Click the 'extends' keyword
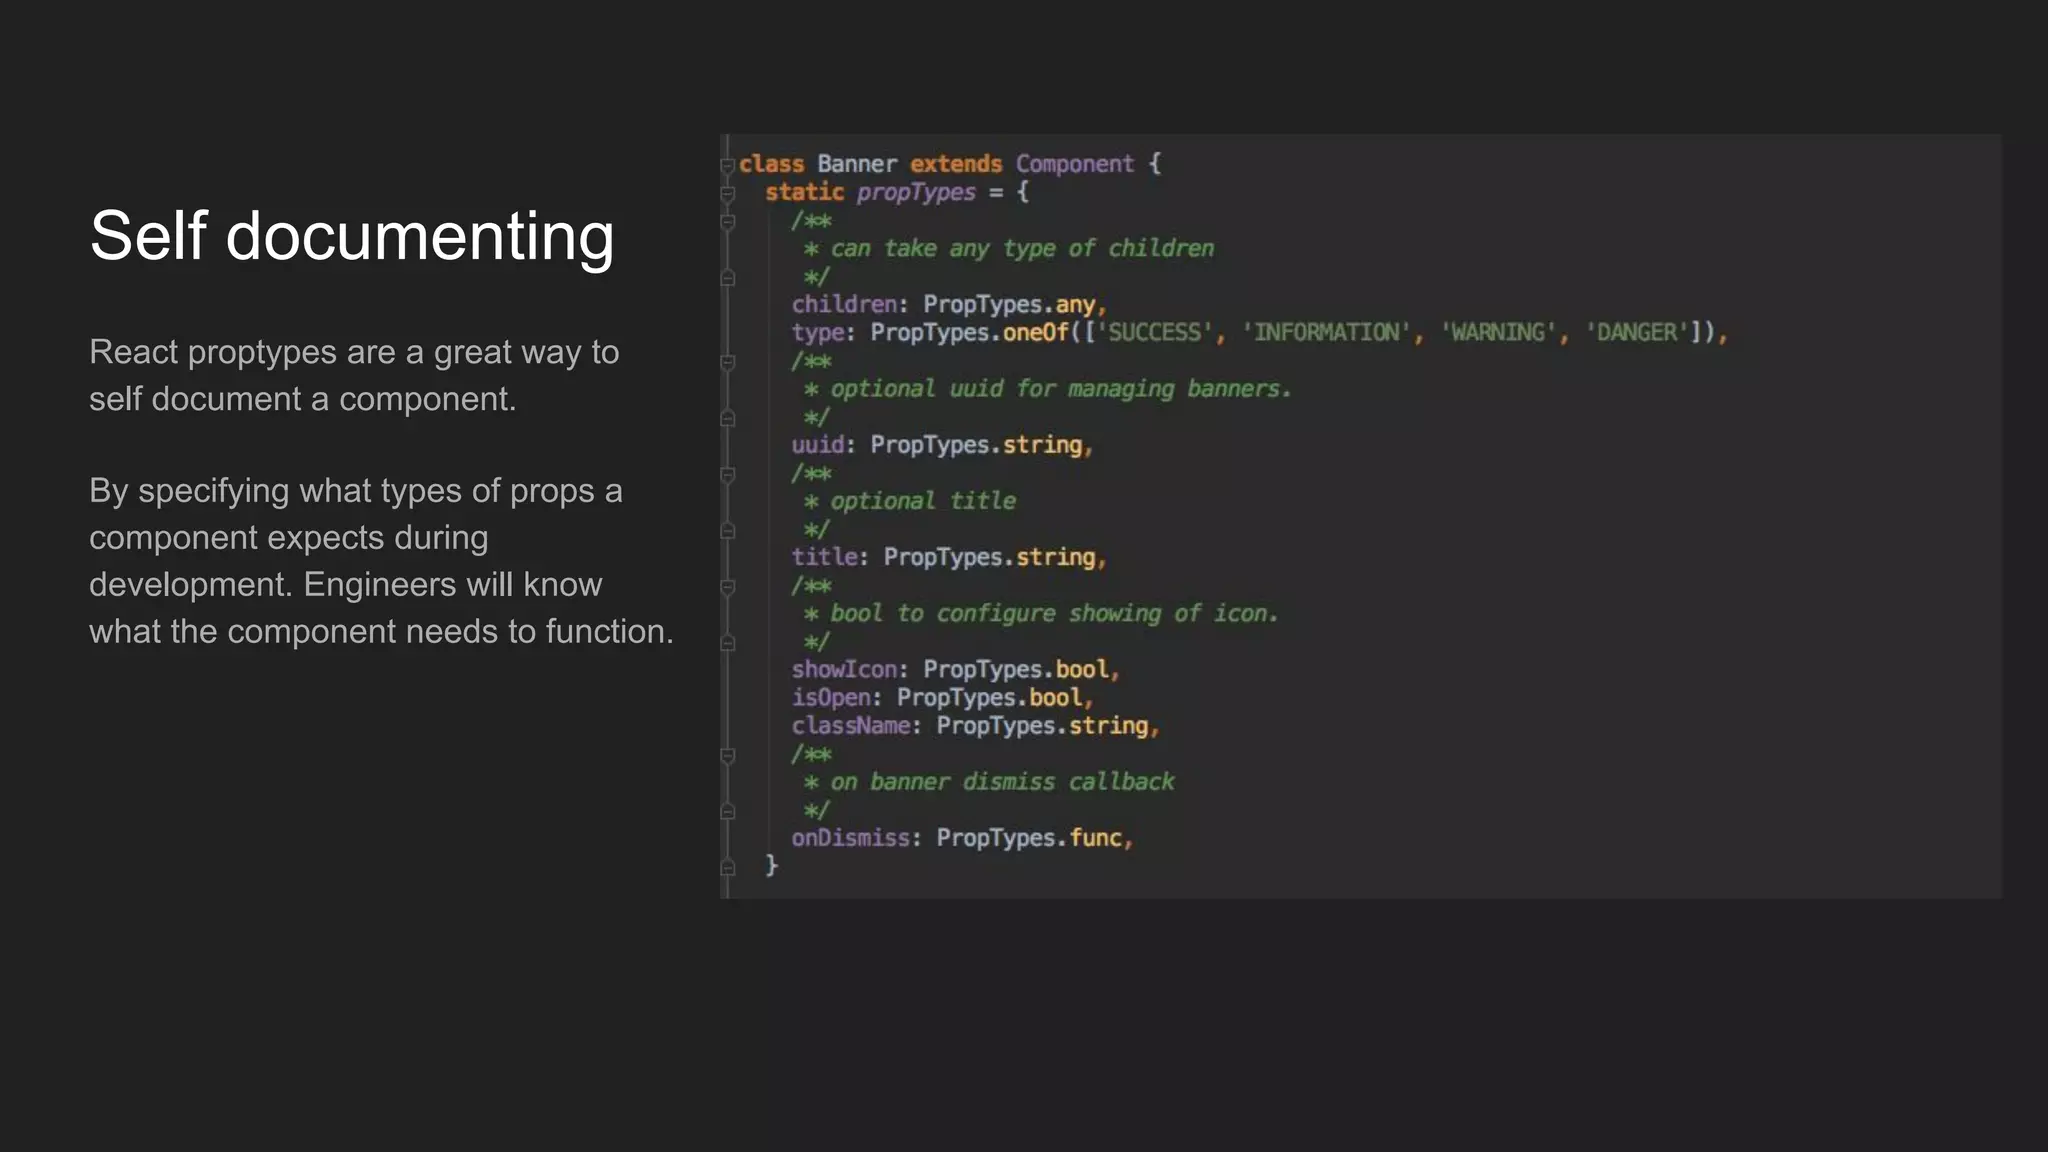The width and height of the screenshot is (2048, 1152). point(956,164)
